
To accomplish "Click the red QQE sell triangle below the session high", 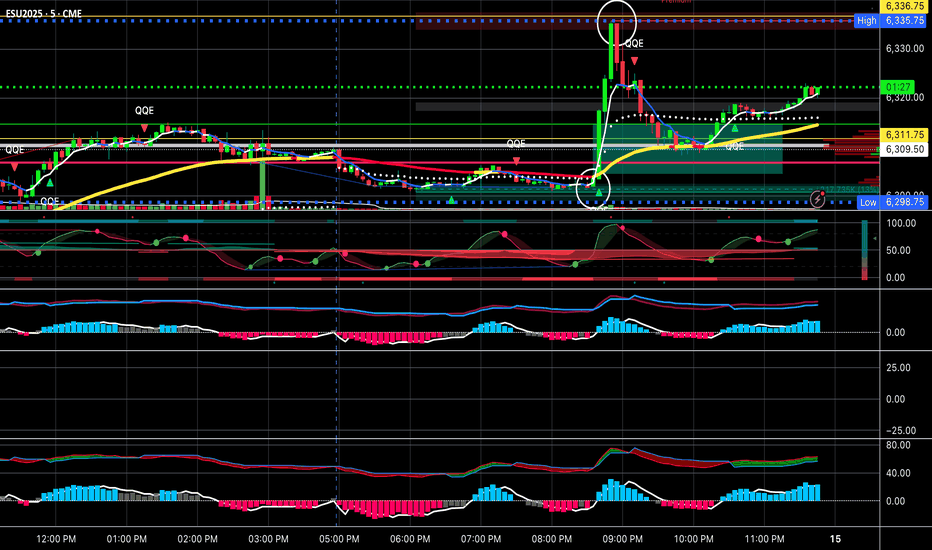I will click(x=634, y=61).
